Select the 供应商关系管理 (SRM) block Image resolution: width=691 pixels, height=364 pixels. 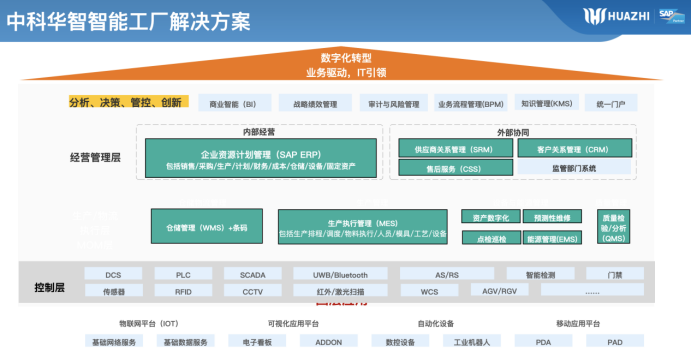(x=456, y=149)
